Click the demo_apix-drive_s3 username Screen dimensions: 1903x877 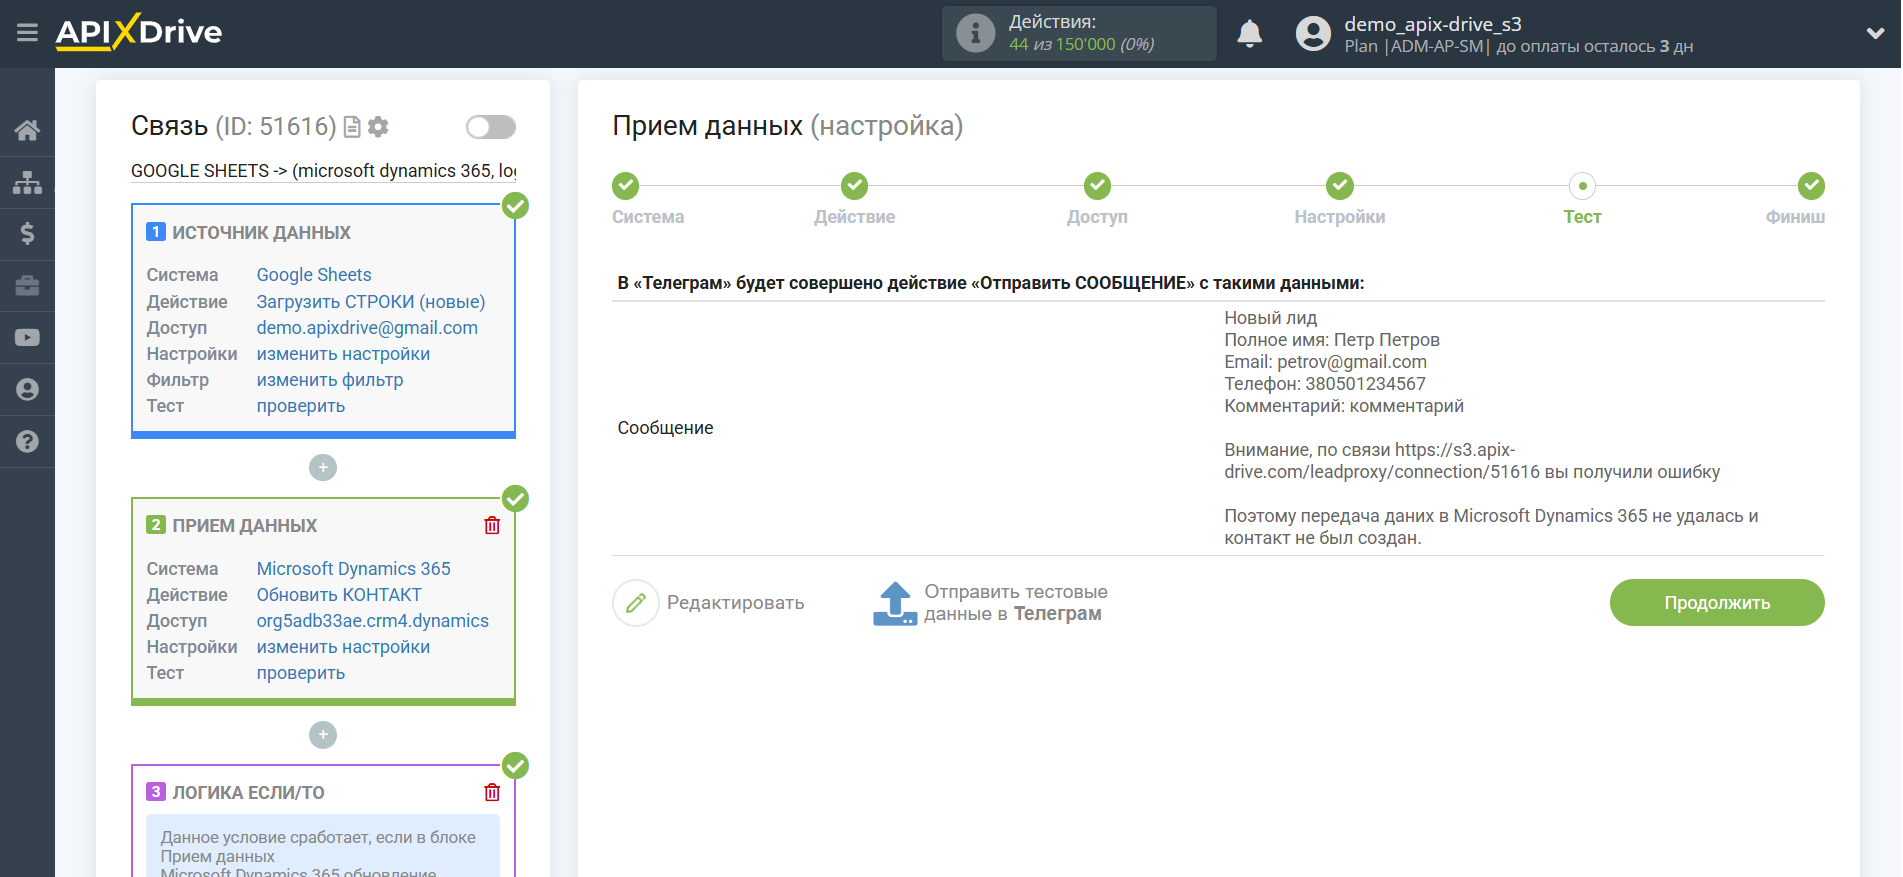[x=1432, y=24]
